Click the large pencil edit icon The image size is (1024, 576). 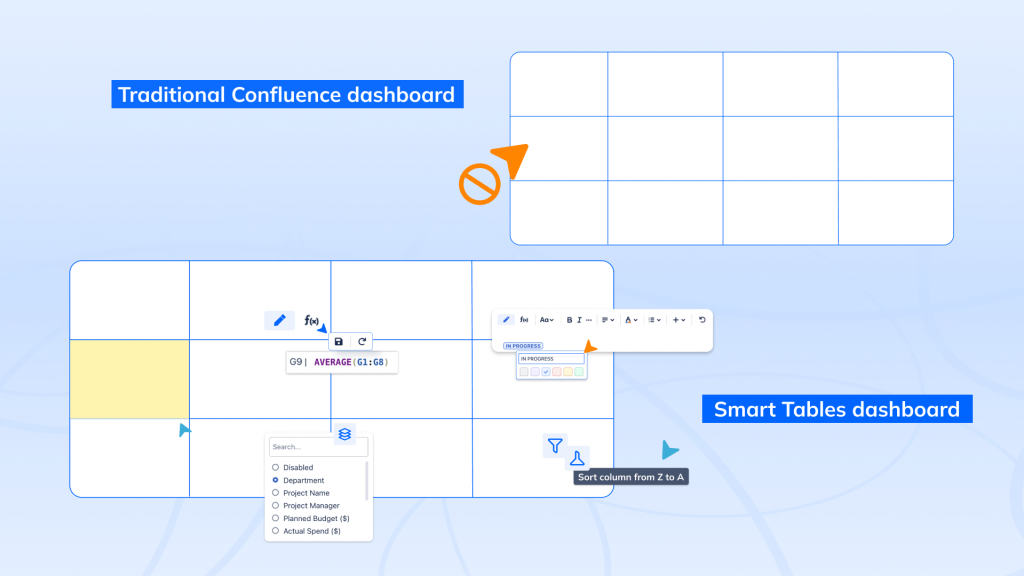[x=280, y=320]
